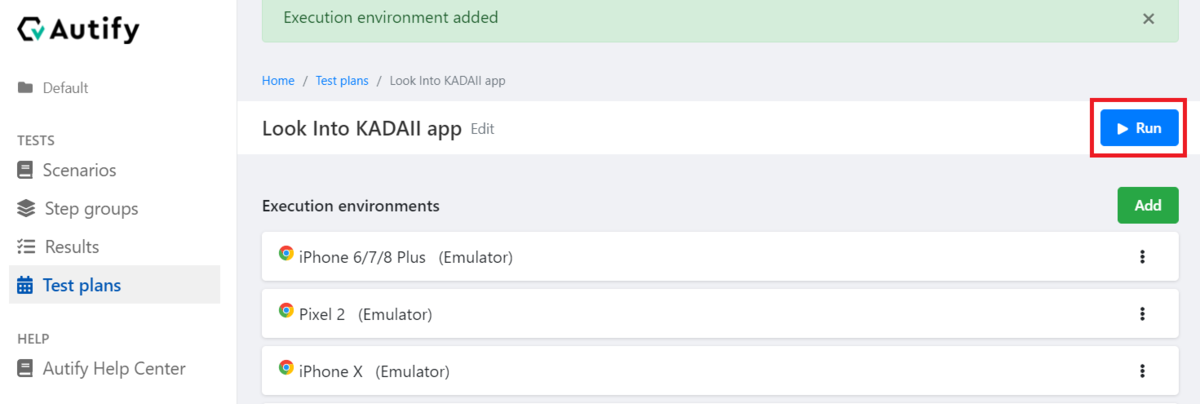Click the Autify logo
The image size is (1200, 404).
pyautogui.click(x=78, y=30)
